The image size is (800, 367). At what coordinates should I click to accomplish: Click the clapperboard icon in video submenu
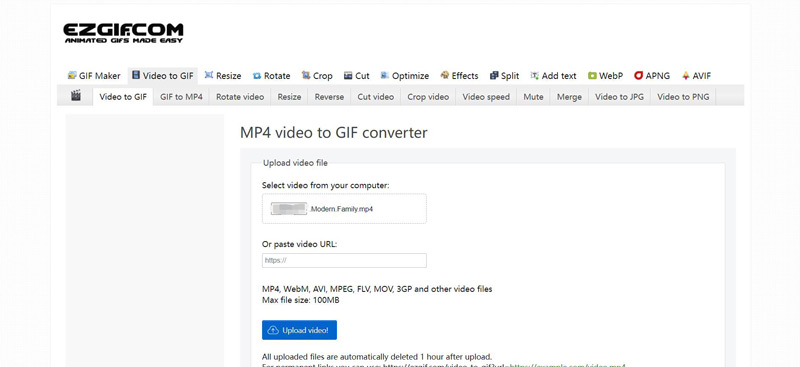tap(76, 95)
